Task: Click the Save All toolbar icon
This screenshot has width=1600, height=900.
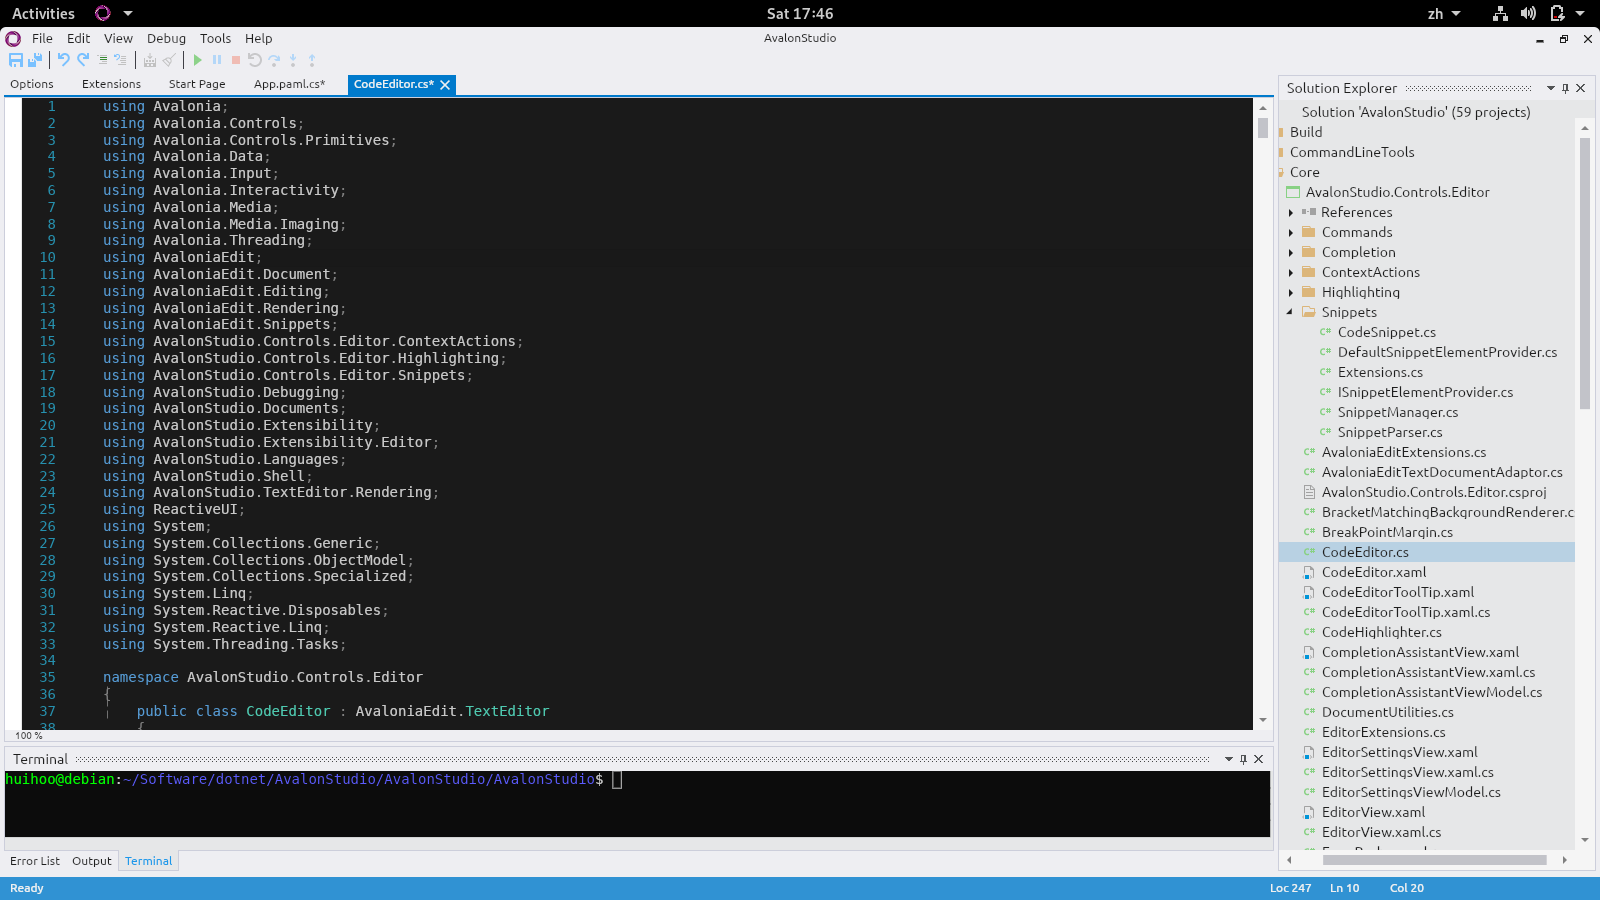Action: click(x=34, y=60)
